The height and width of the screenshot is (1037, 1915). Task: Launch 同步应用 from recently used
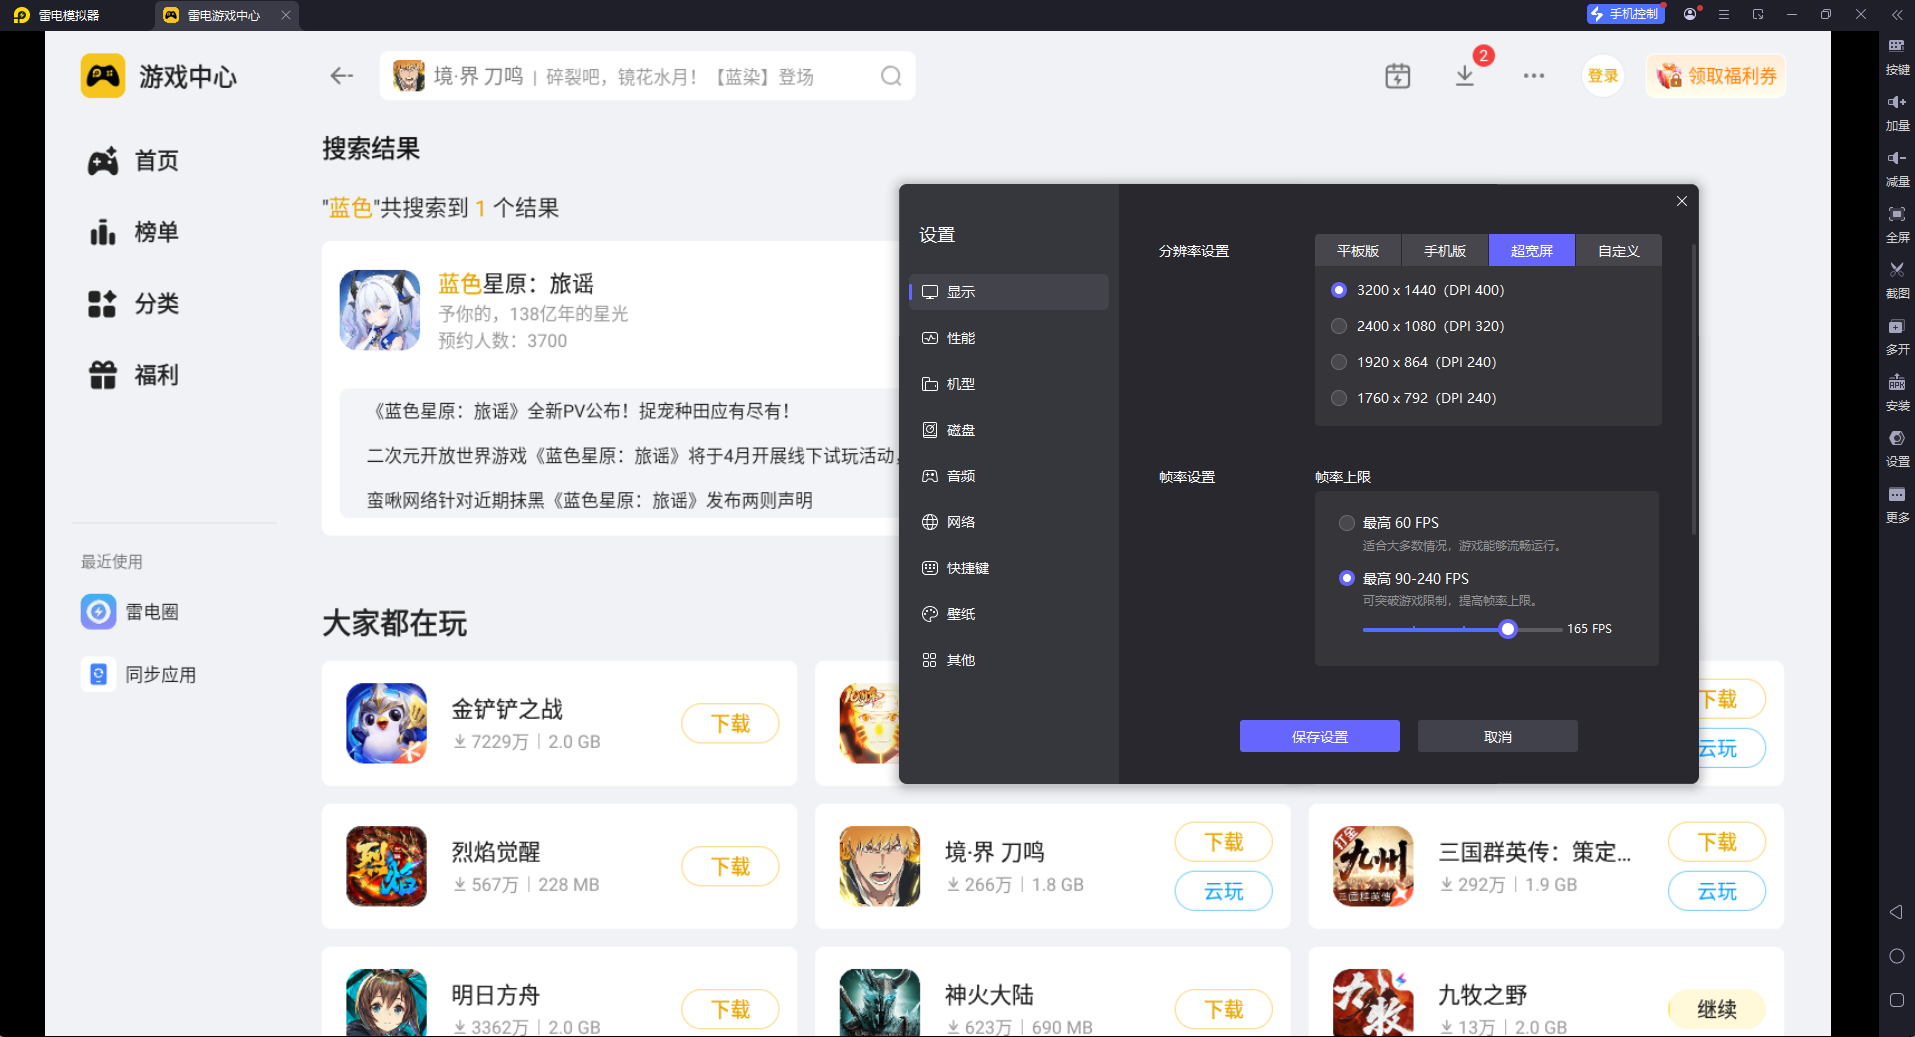(x=139, y=675)
